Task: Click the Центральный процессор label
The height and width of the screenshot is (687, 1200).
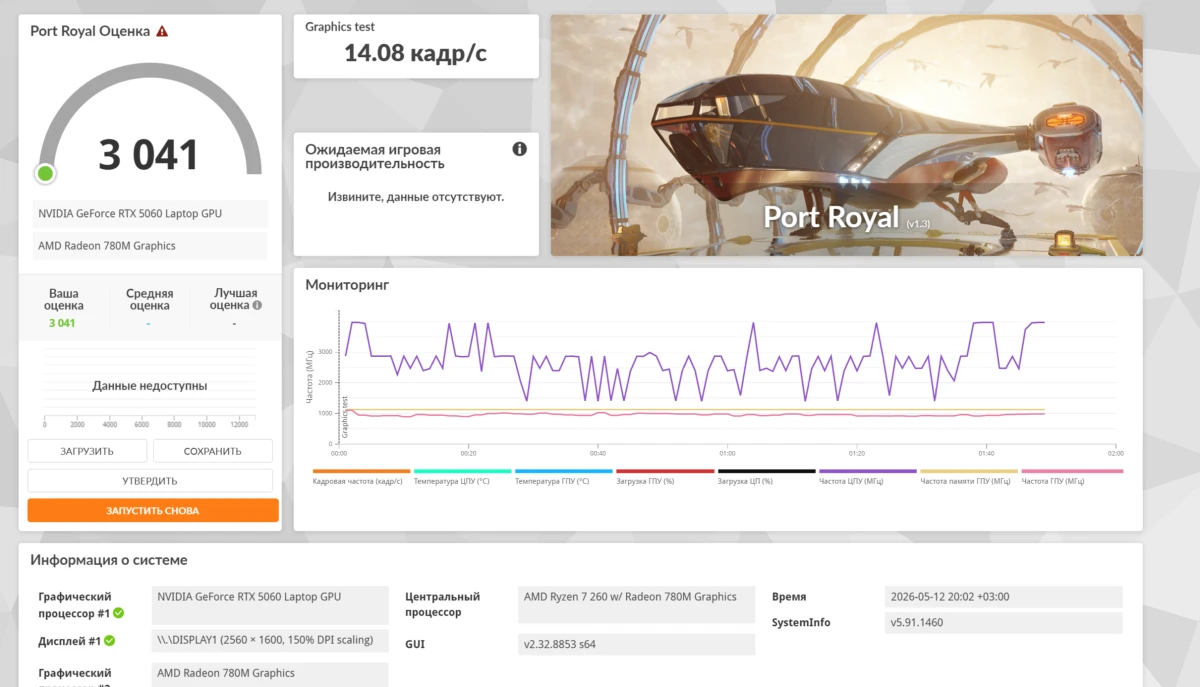Action: tap(442, 605)
